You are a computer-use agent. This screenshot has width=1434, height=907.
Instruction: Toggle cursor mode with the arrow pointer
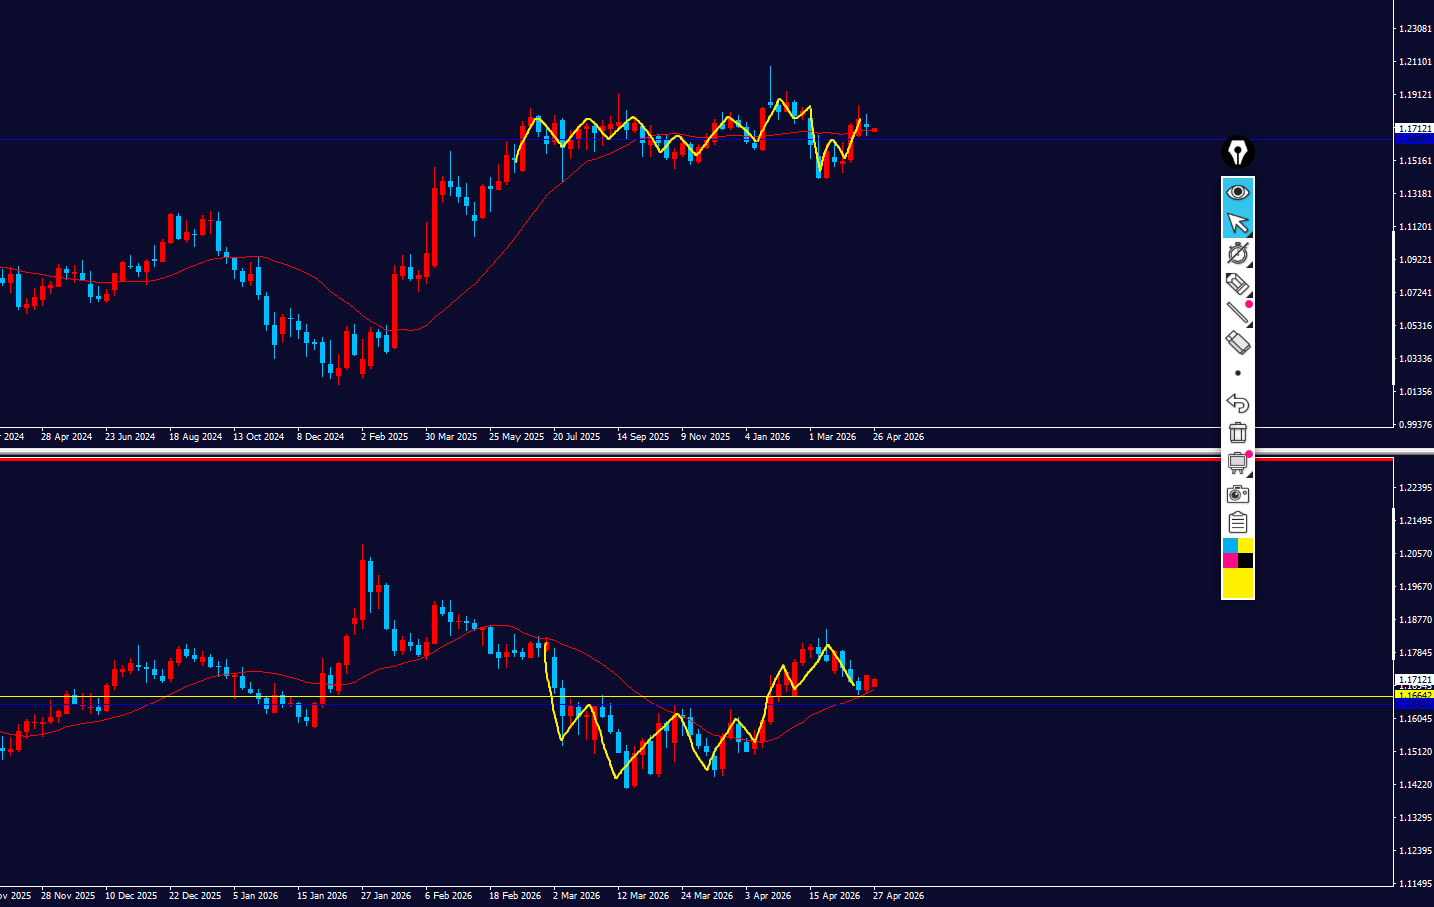[1238, 223]
